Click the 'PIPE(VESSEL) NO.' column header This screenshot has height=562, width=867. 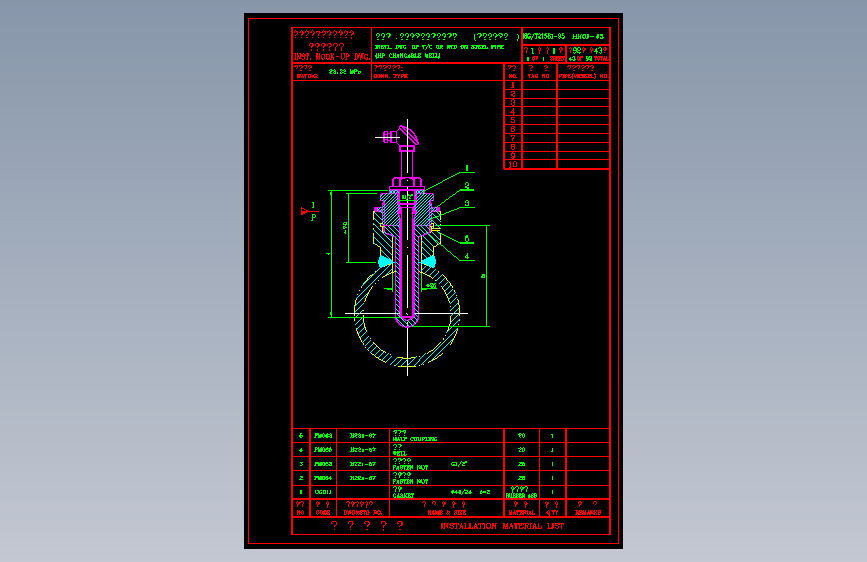[x=583, y=76]
